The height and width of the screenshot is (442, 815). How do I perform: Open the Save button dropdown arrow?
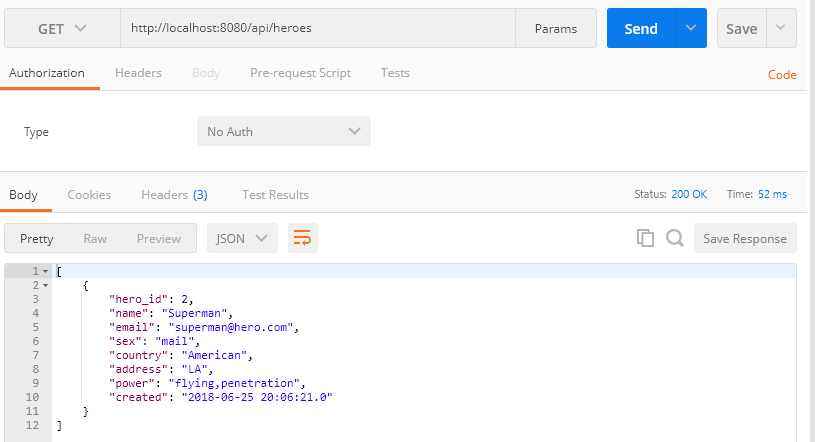[781, 28]
